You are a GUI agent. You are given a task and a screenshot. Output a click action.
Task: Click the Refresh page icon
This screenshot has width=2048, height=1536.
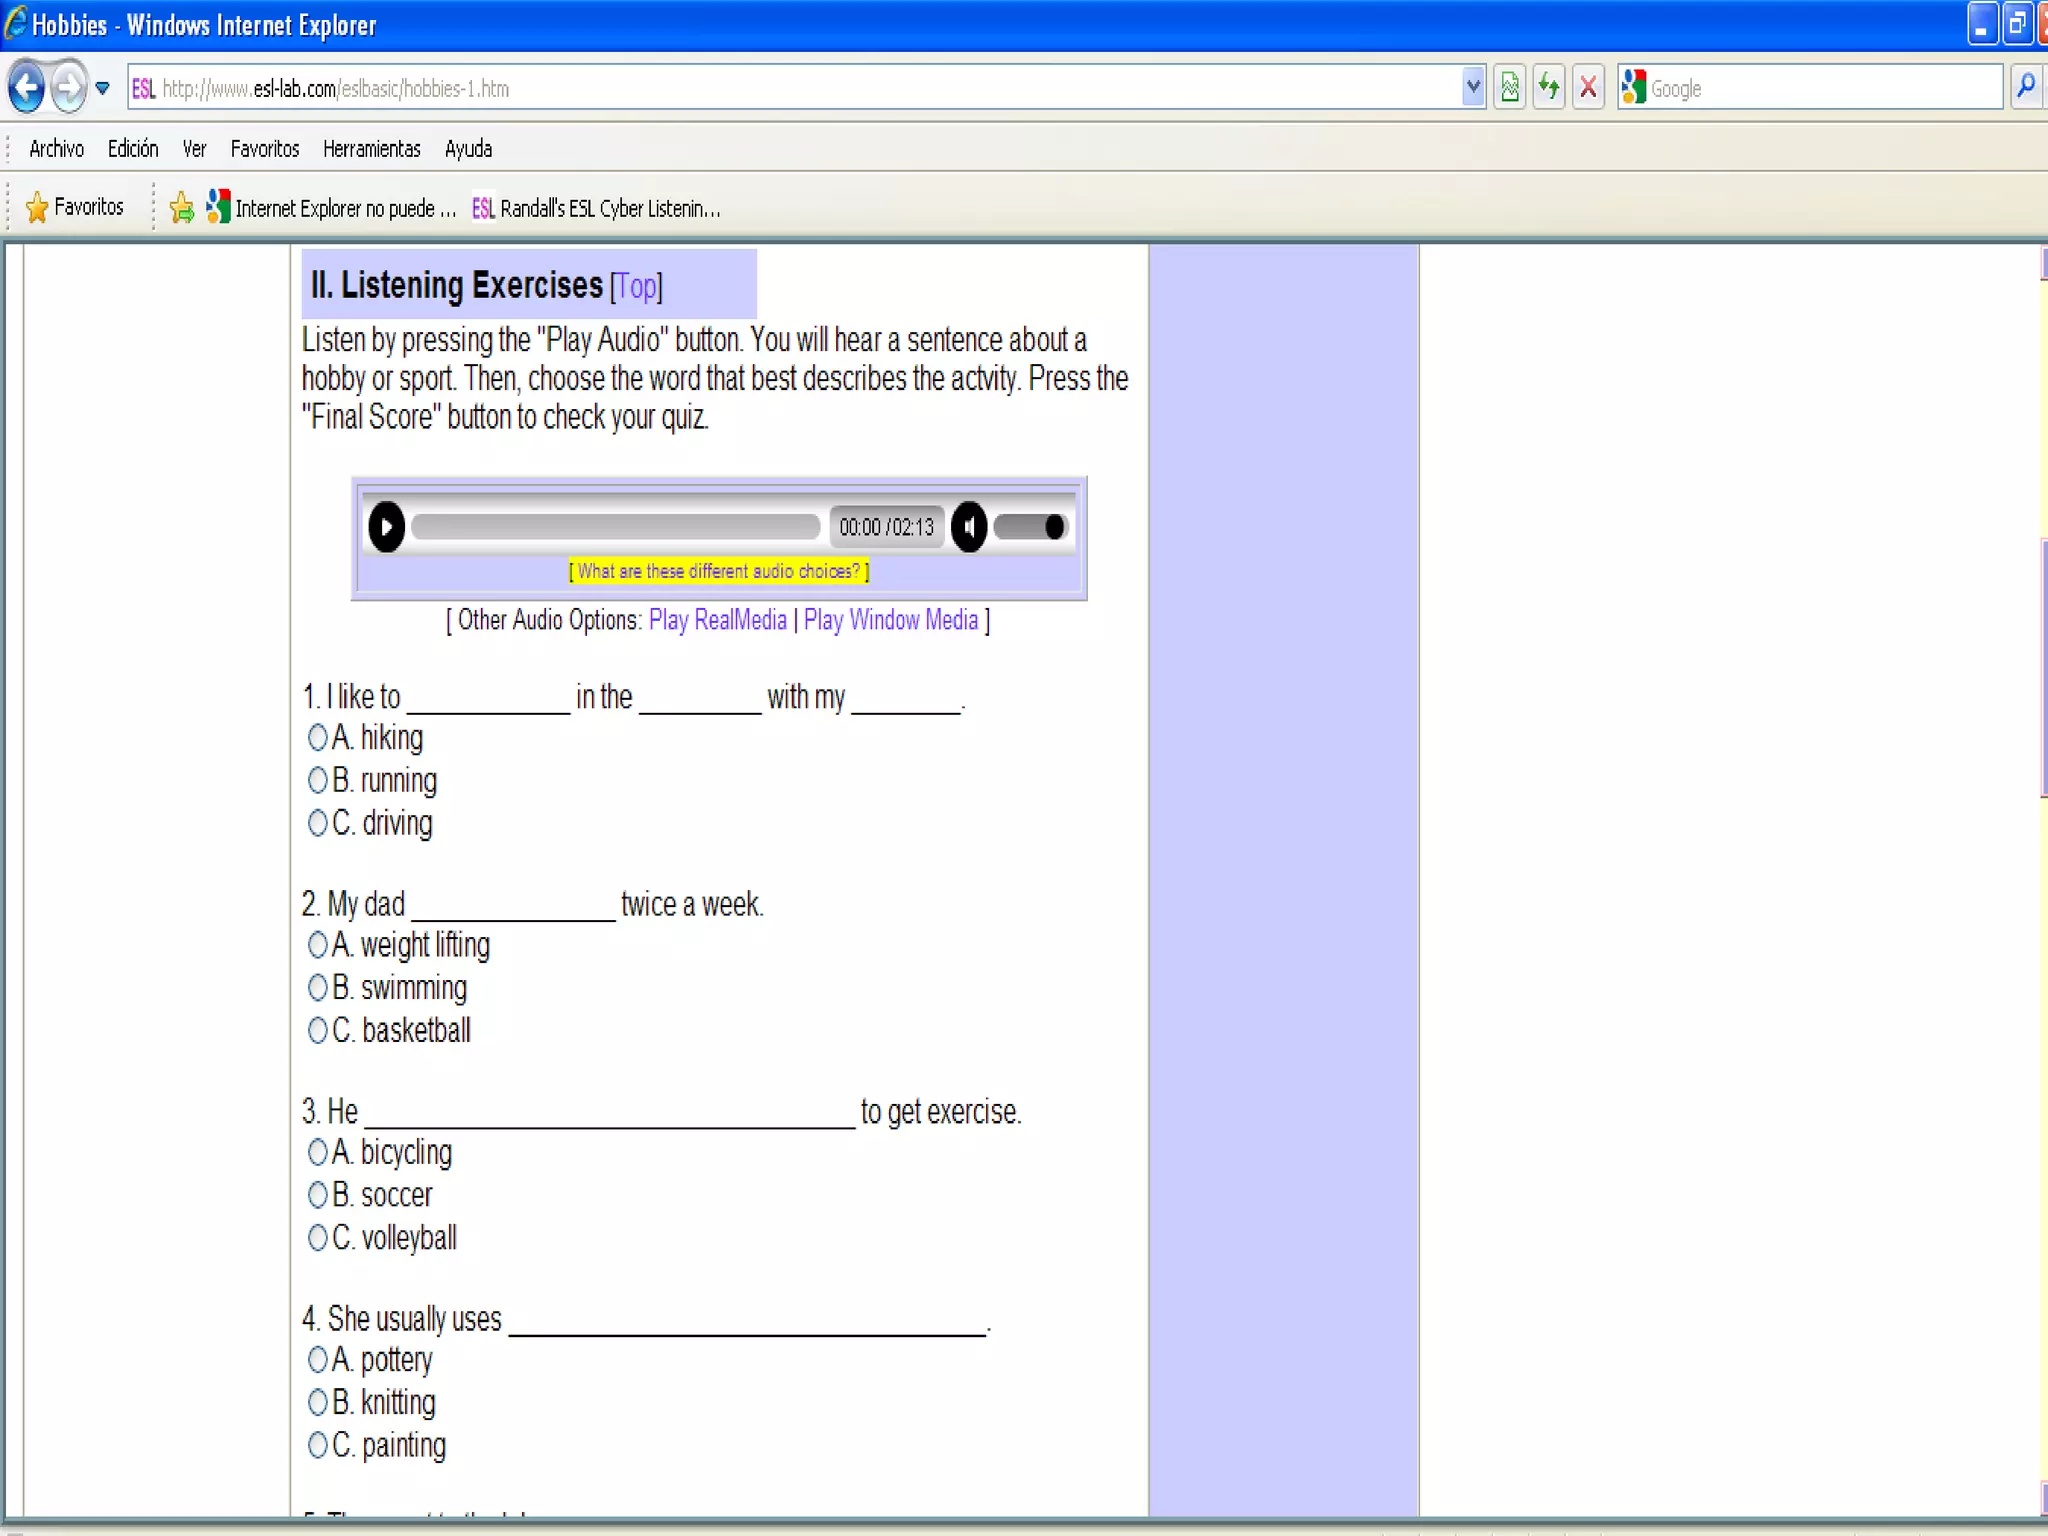[x=1549, y=88]
